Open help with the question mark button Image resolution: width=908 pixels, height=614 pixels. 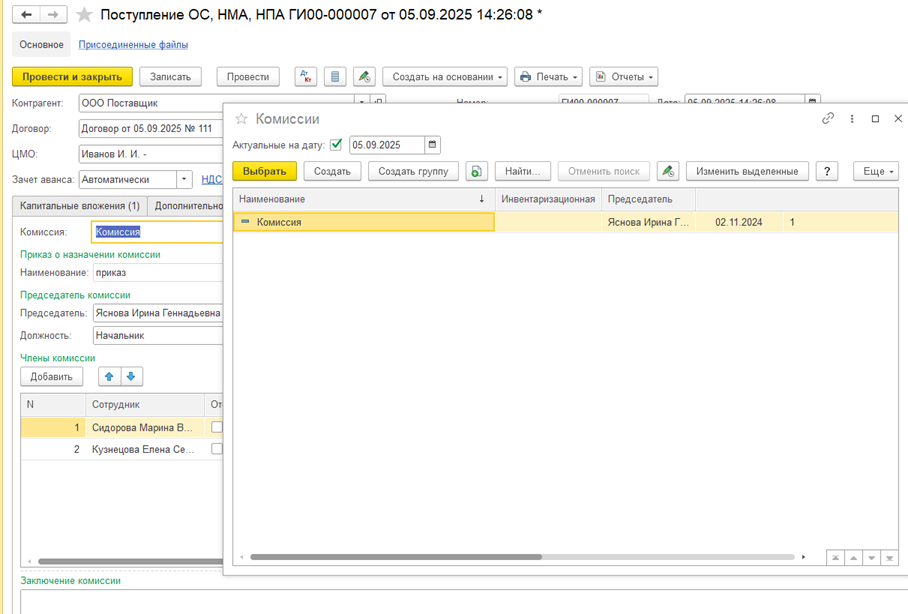[x=827, y=171]
